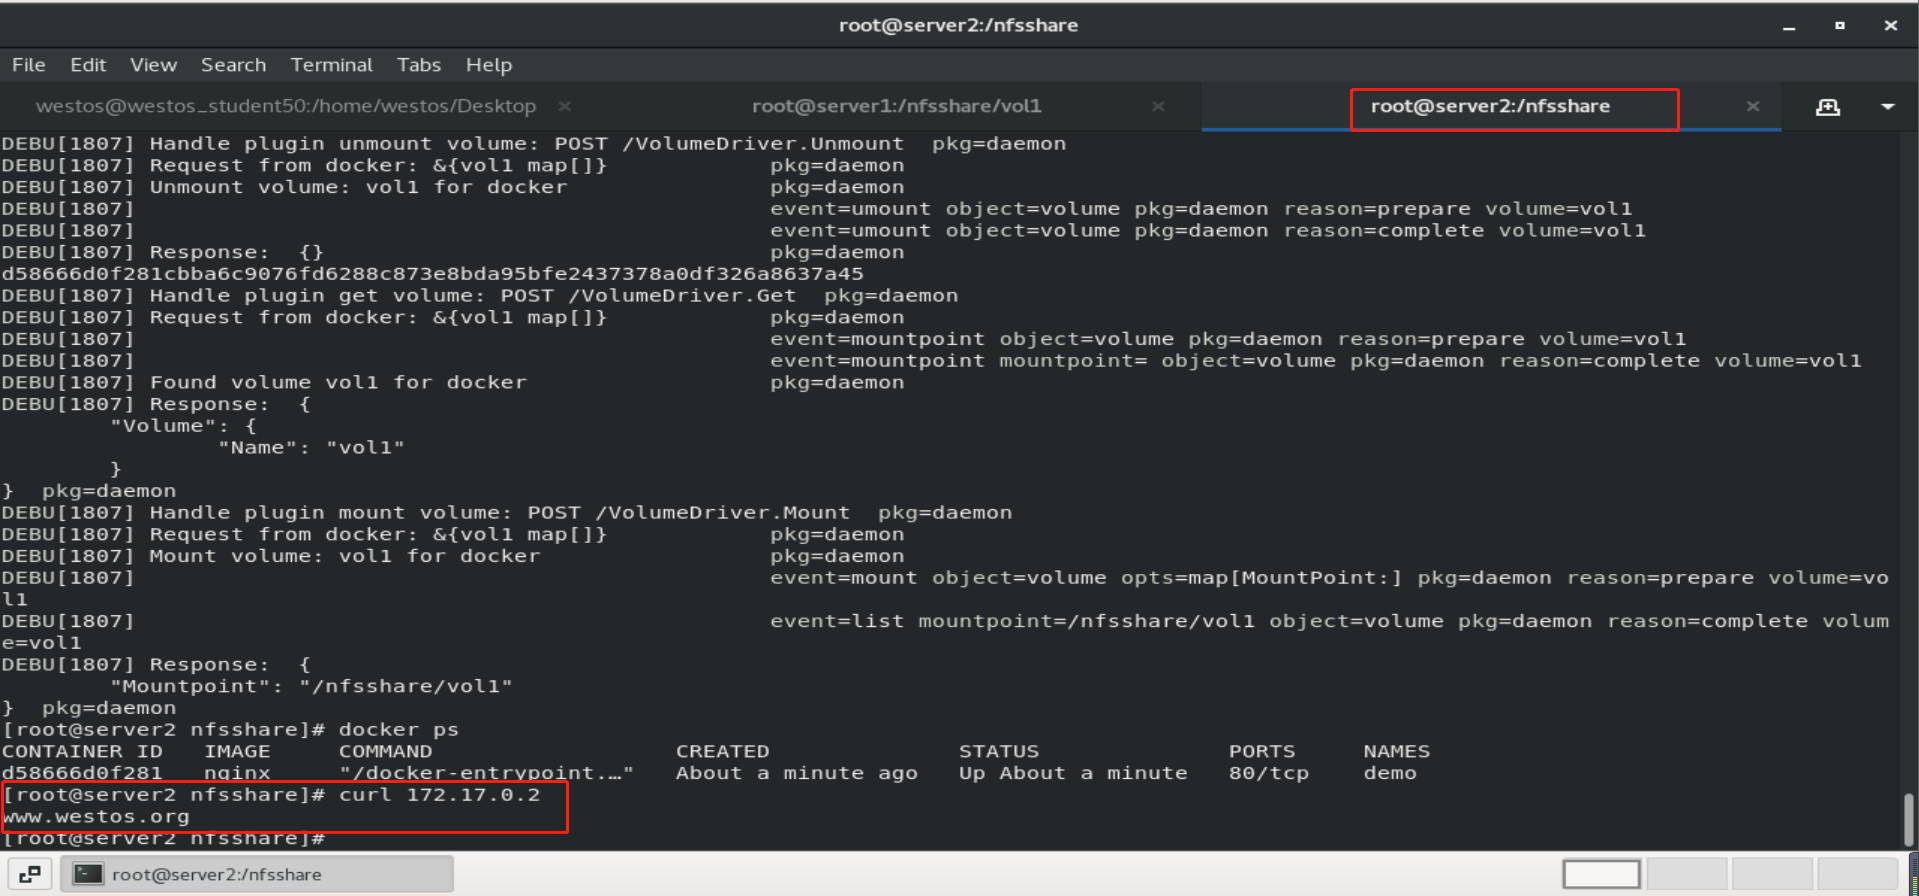Viewport: 1919px width, 896px height.
Task: Minimize the terminal window
Action: coord(1789,27)
